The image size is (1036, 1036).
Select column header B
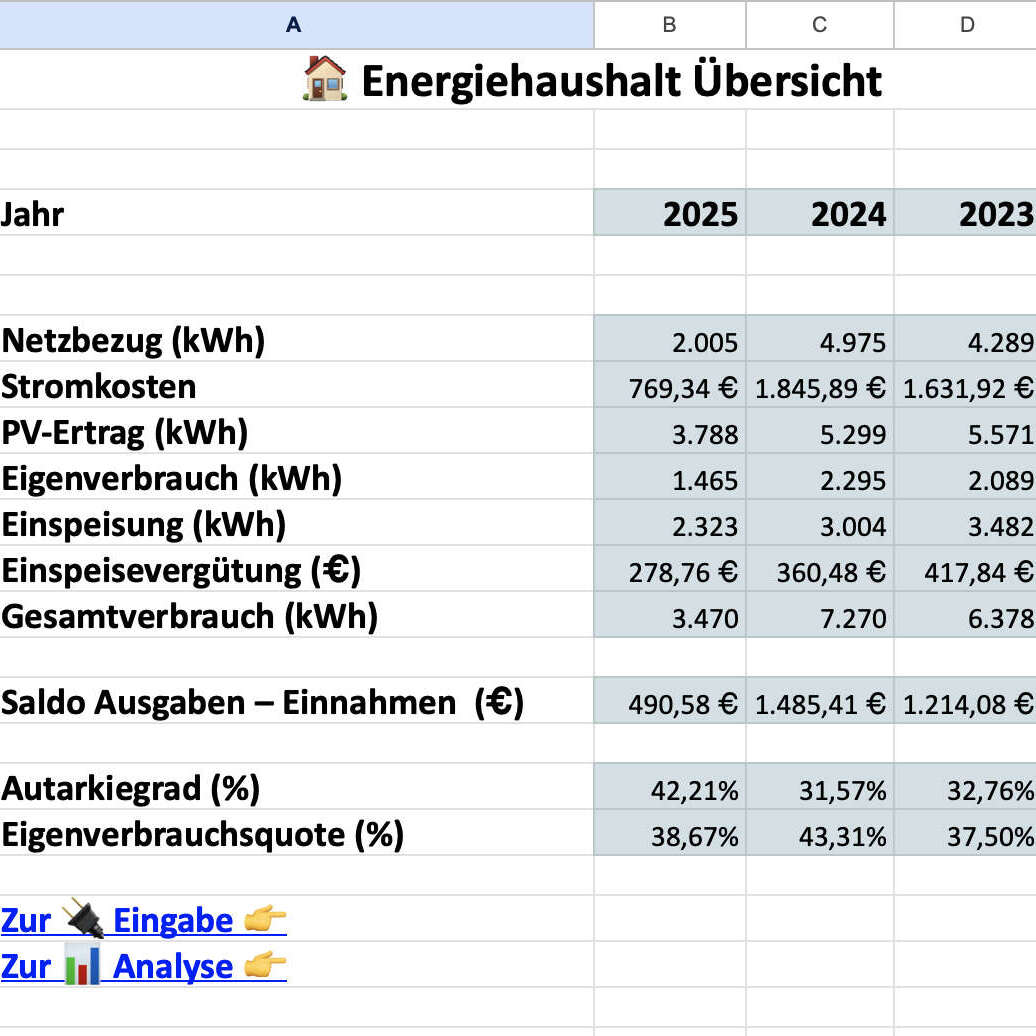669,25
